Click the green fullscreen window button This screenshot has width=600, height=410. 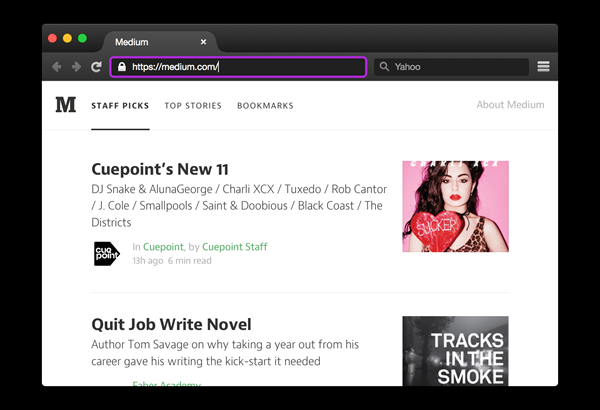82,38
